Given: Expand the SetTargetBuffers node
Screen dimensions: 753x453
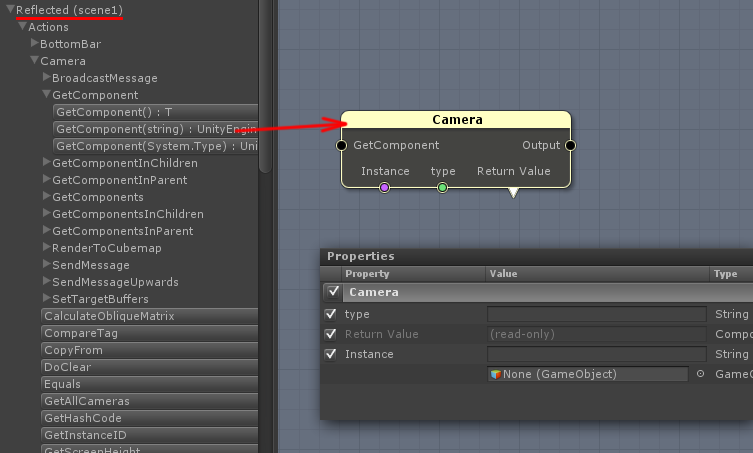Looking at the screenshot, I should (47, 298).
